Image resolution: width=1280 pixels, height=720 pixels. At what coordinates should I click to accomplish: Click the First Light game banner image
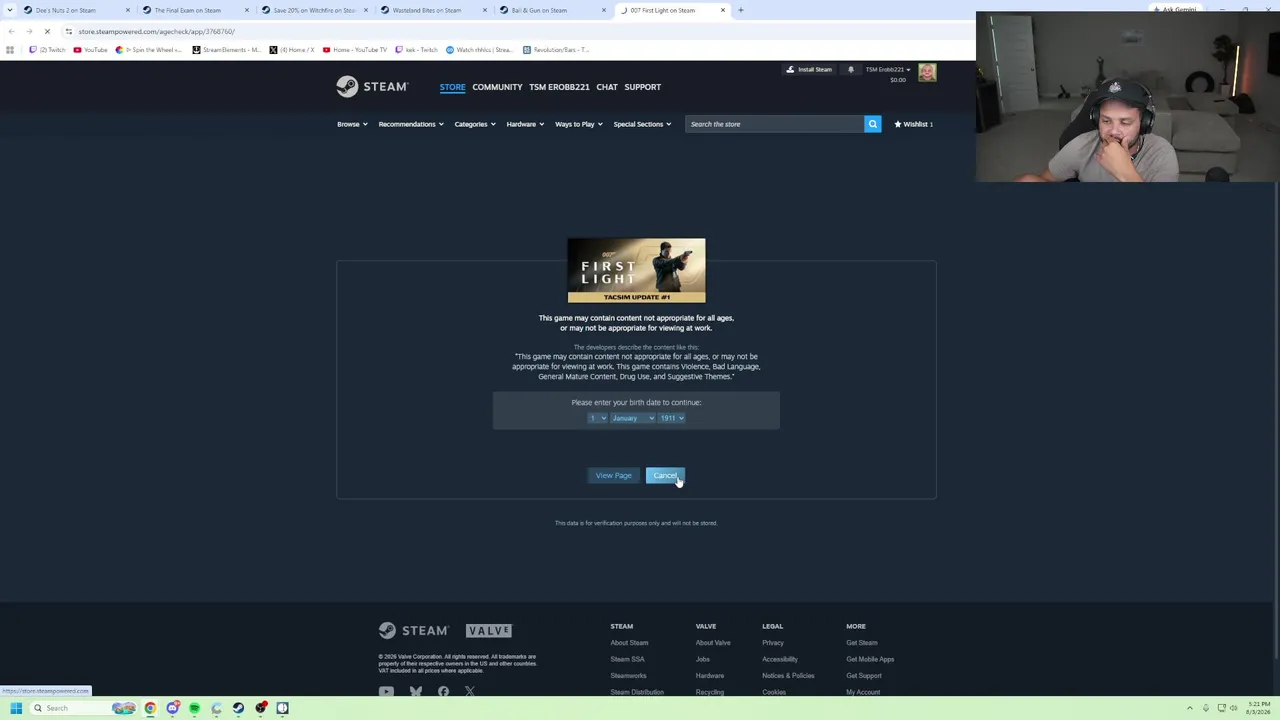tap(636, 270)
